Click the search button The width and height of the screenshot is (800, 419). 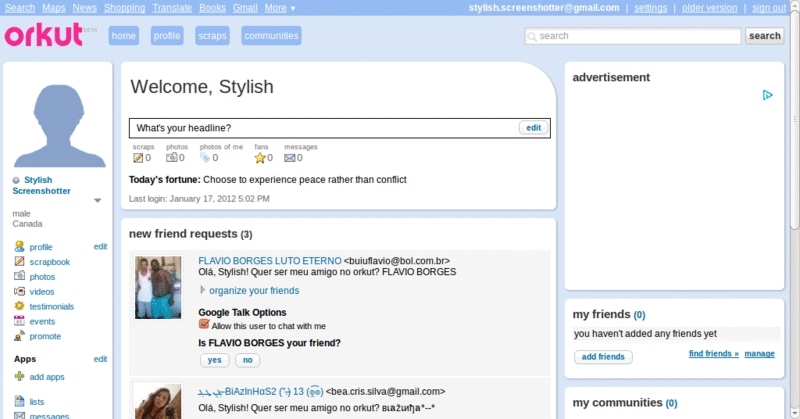click(x=764, y=36)
